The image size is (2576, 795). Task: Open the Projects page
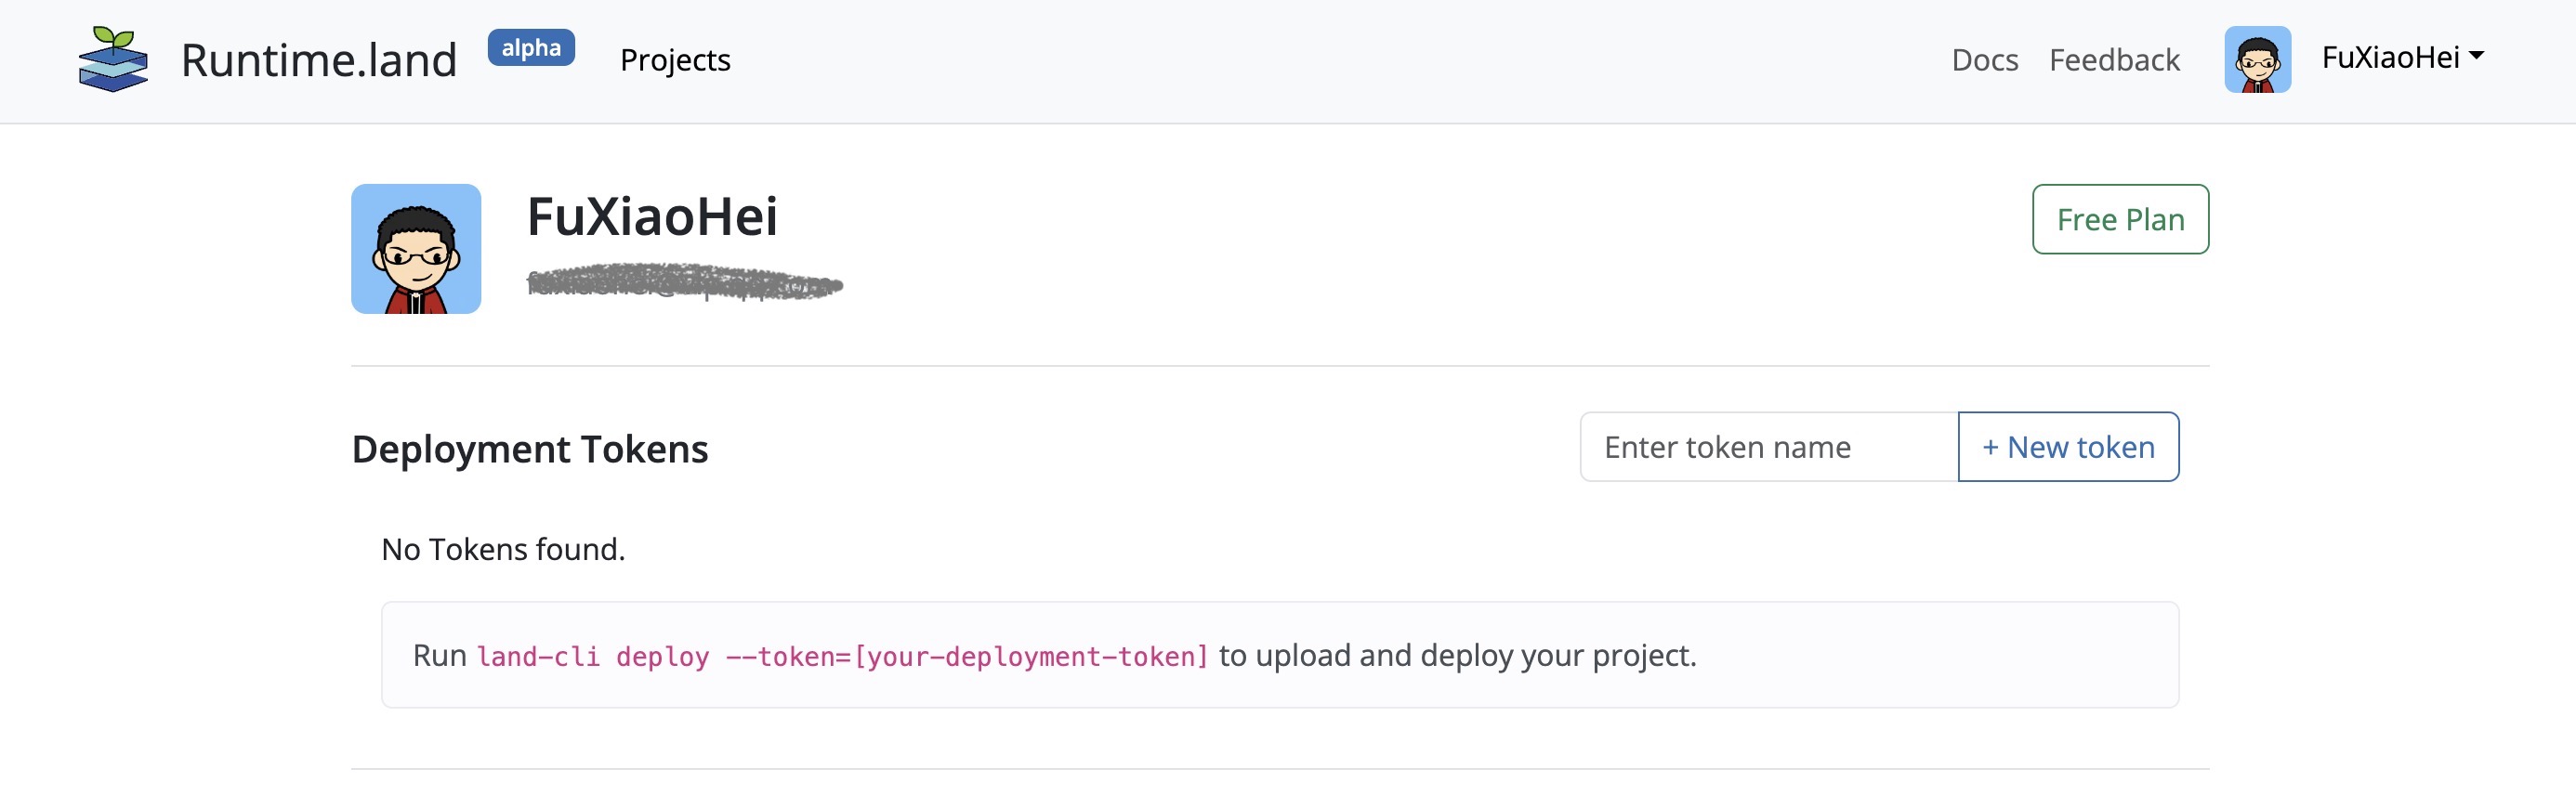pyautogui.click(x=674, y=60)
